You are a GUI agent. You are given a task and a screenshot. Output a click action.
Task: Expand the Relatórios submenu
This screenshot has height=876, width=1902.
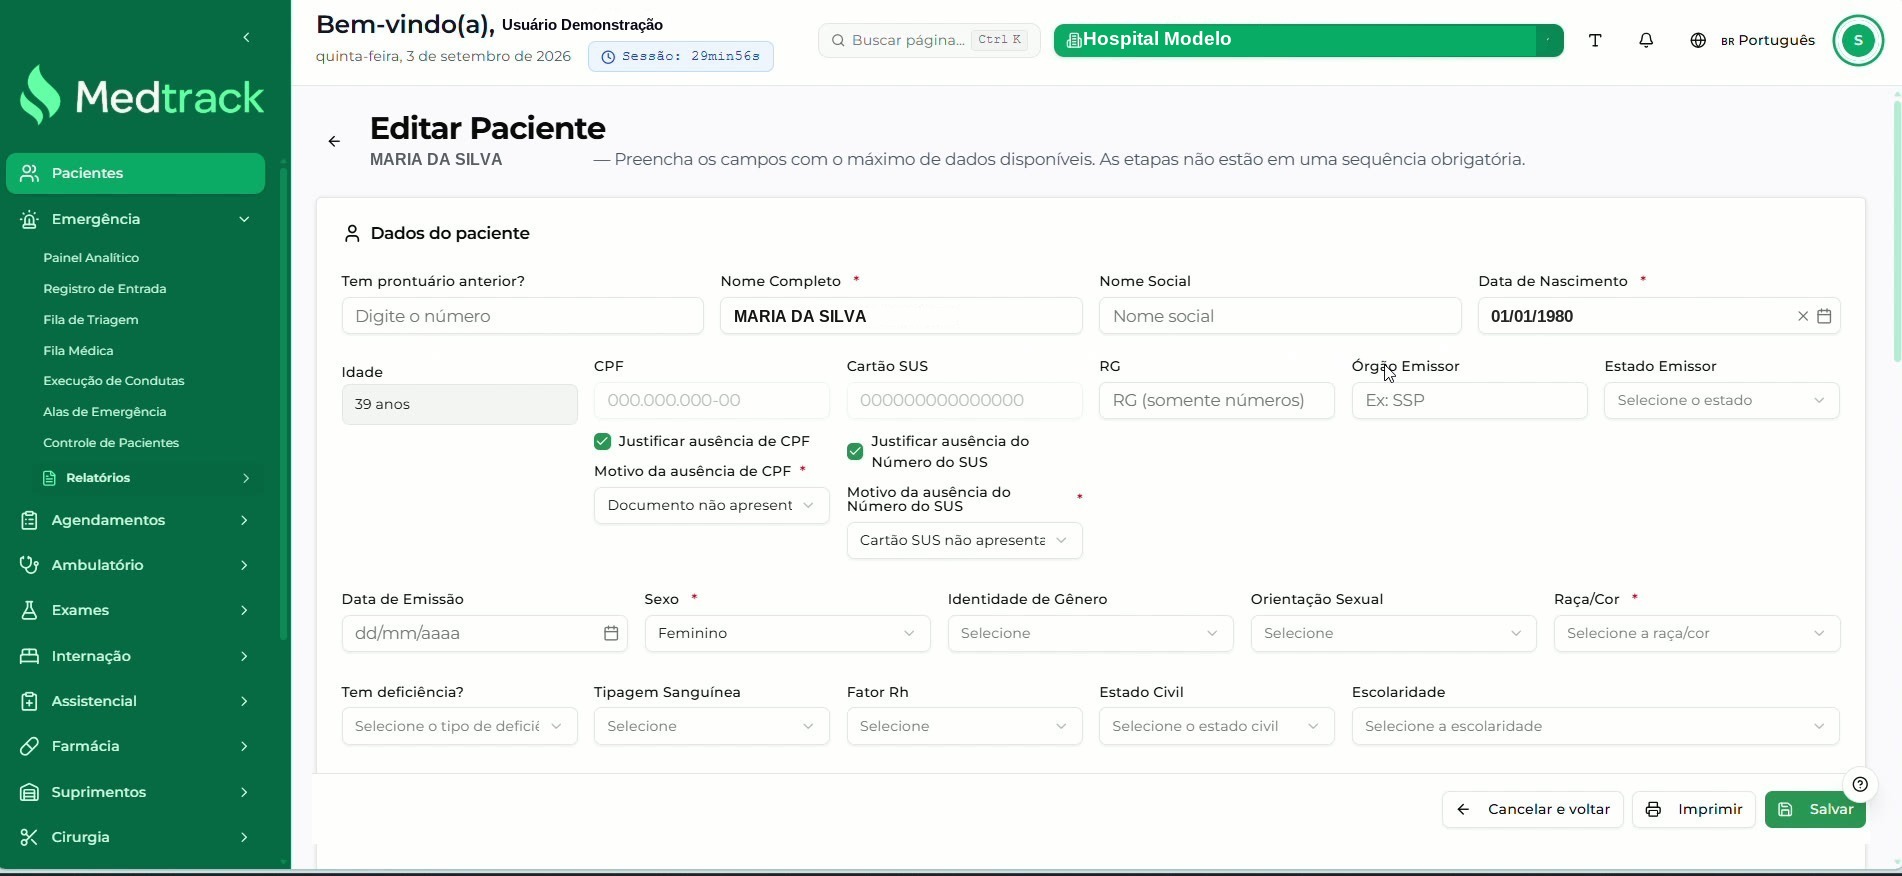pos(146,478)
